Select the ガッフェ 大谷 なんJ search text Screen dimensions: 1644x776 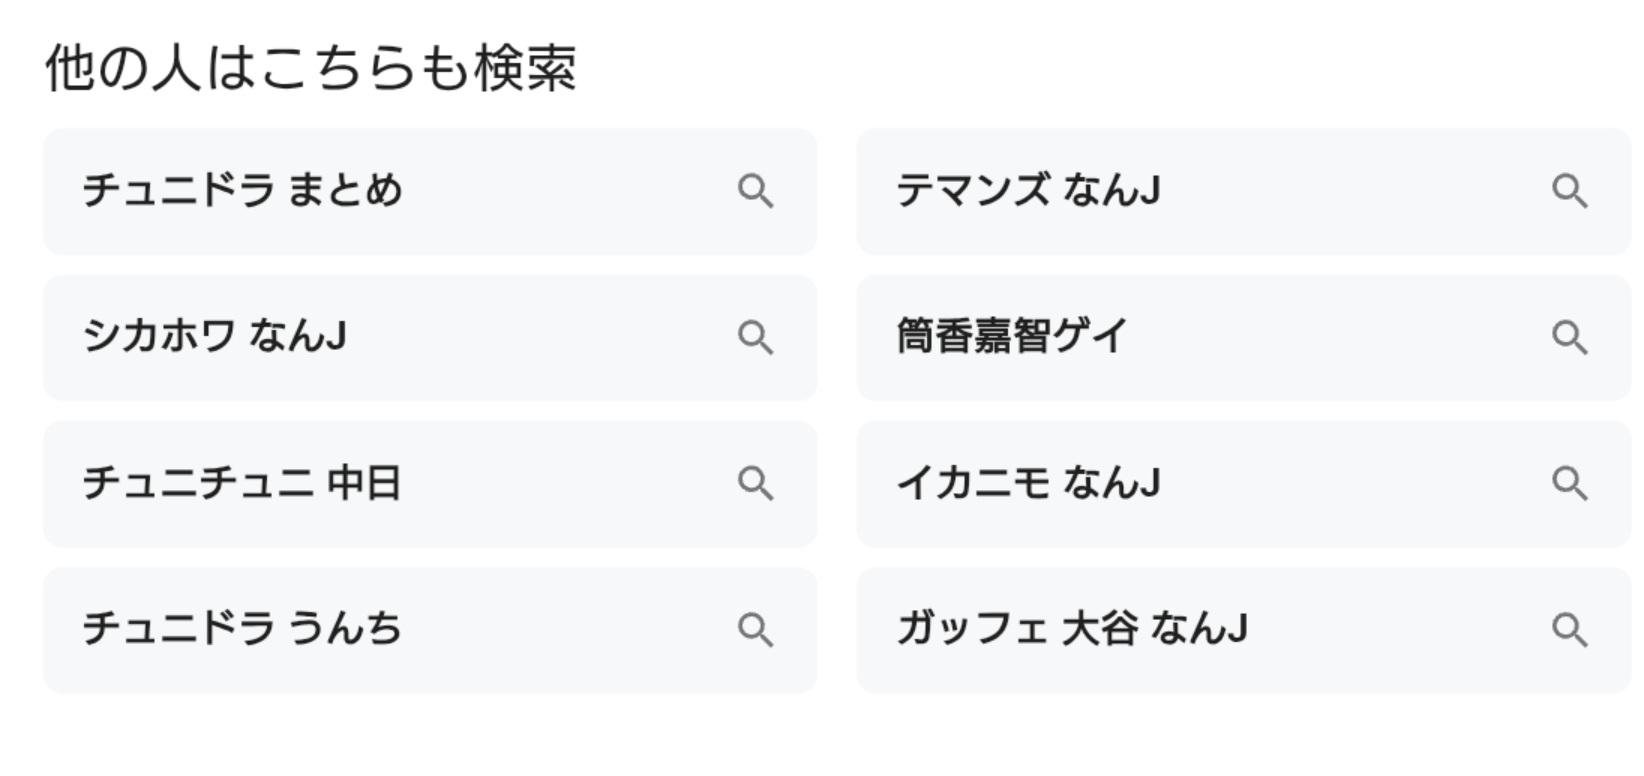click(1072, 629)
